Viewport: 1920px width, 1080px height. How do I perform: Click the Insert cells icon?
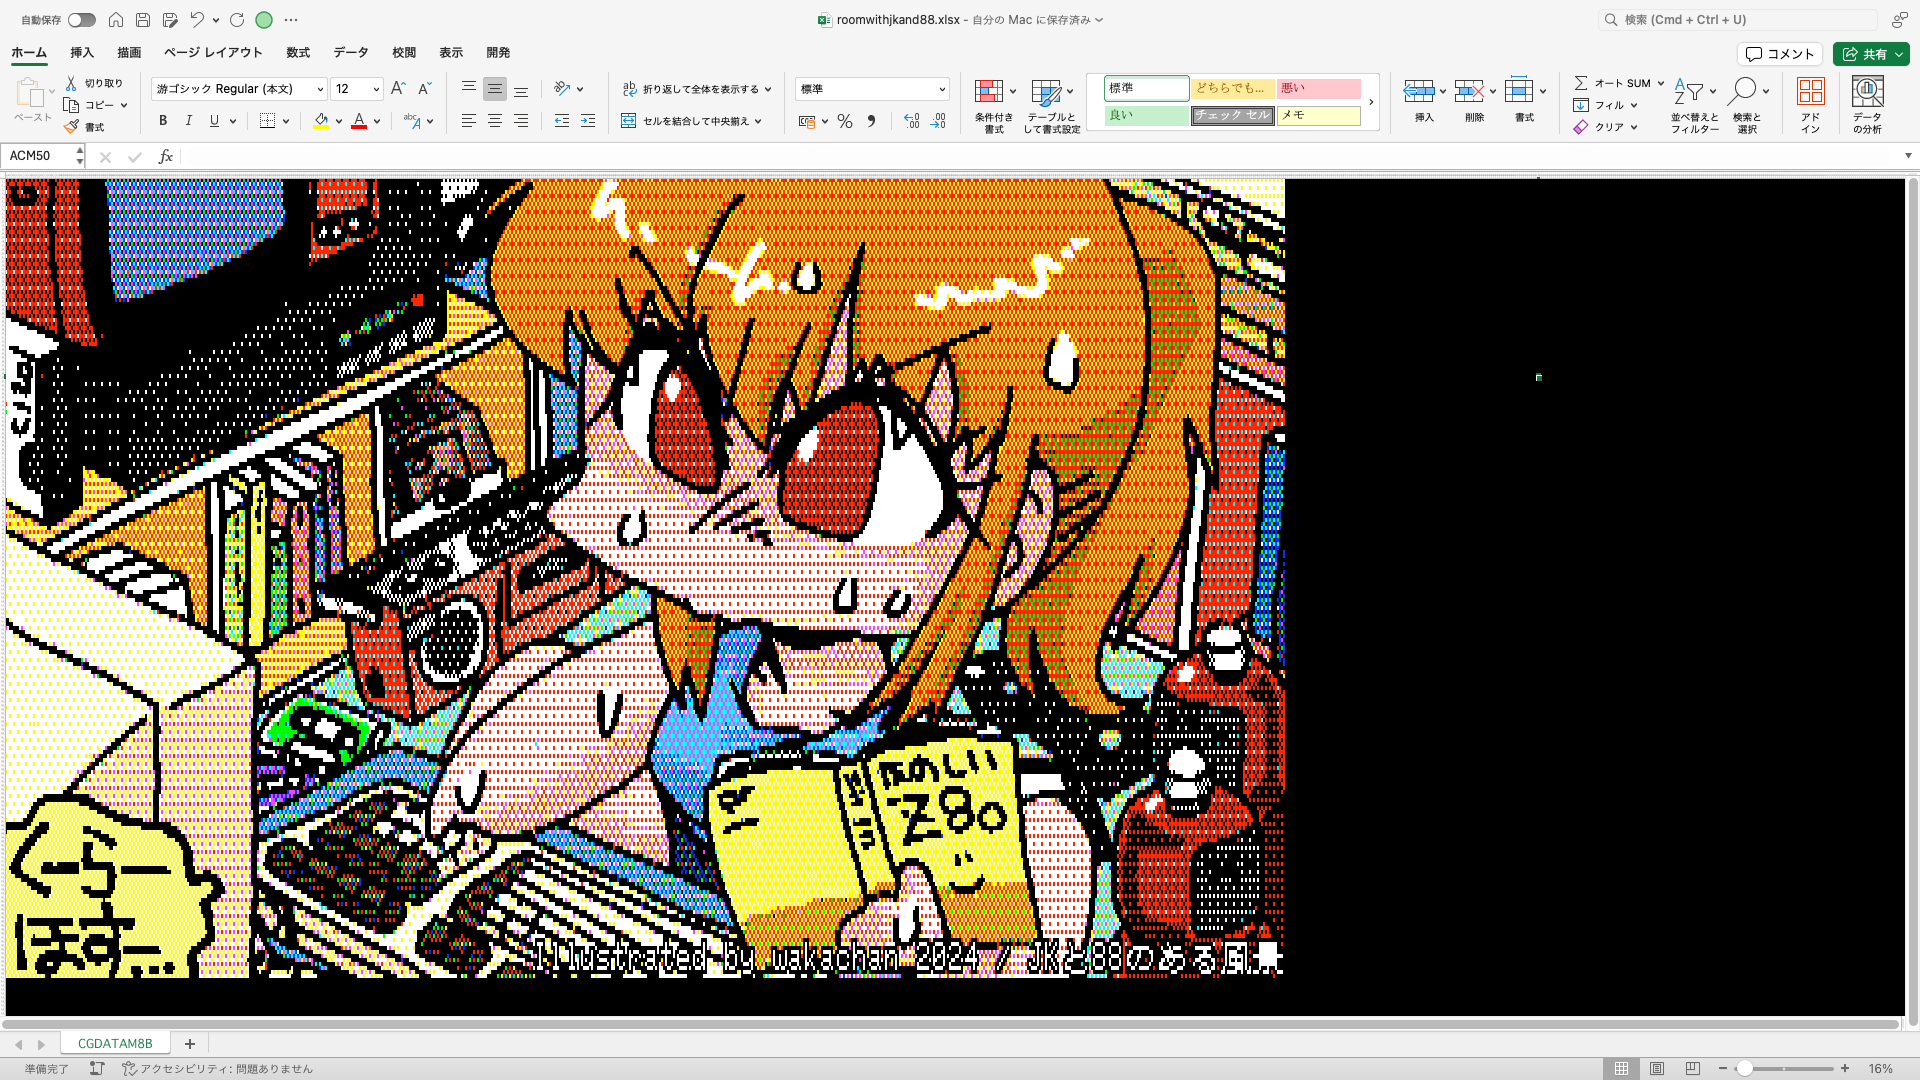click(1419, 91)
